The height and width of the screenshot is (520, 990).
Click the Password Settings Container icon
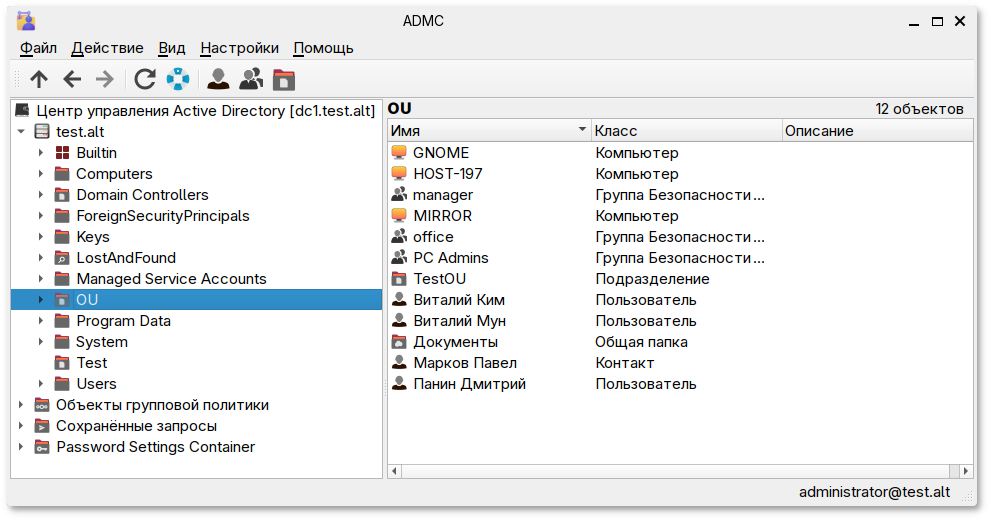pyautogui.click(x=42, y=447)
